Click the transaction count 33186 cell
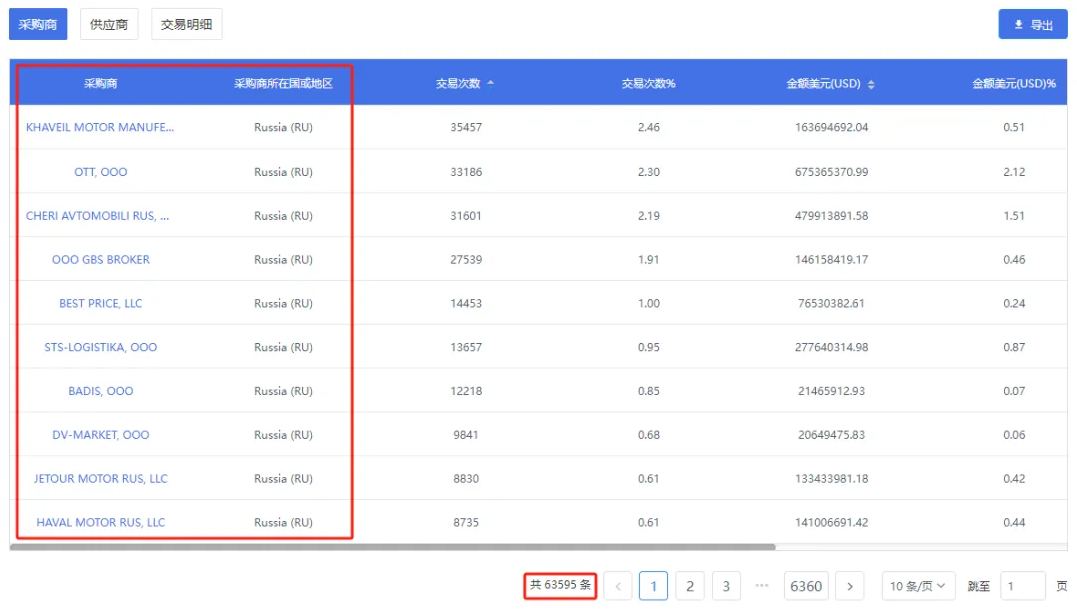1077x612 pixels. point(466,172)
